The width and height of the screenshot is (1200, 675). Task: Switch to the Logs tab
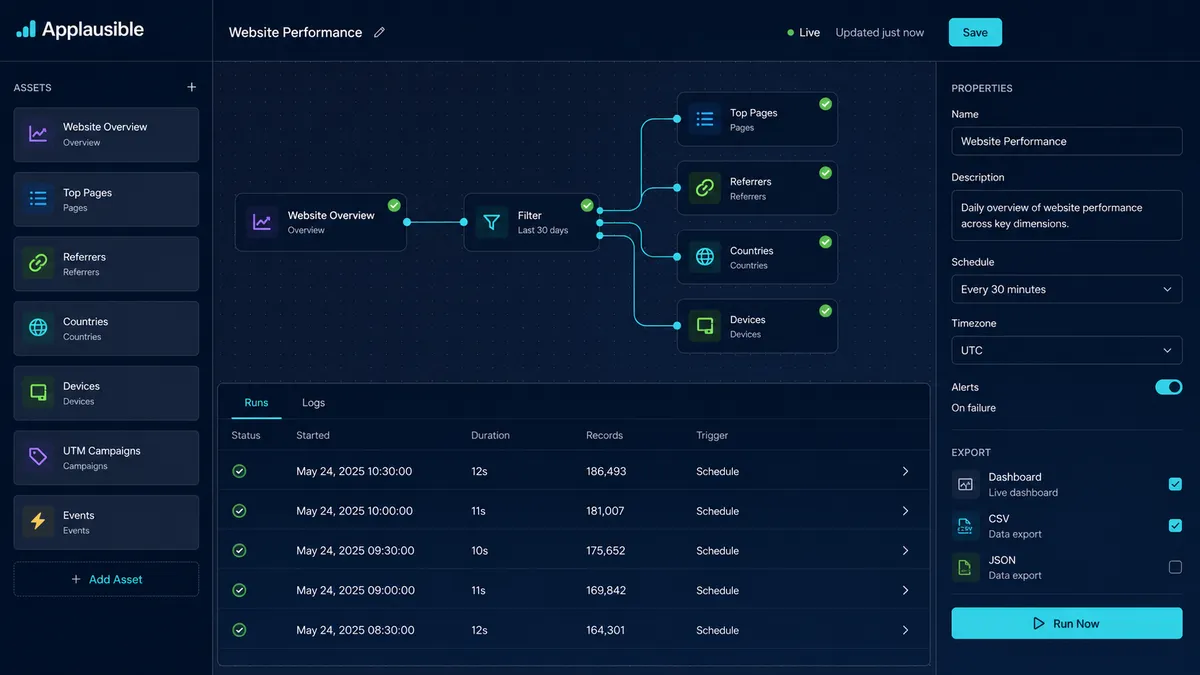click(x=313, y=402)
